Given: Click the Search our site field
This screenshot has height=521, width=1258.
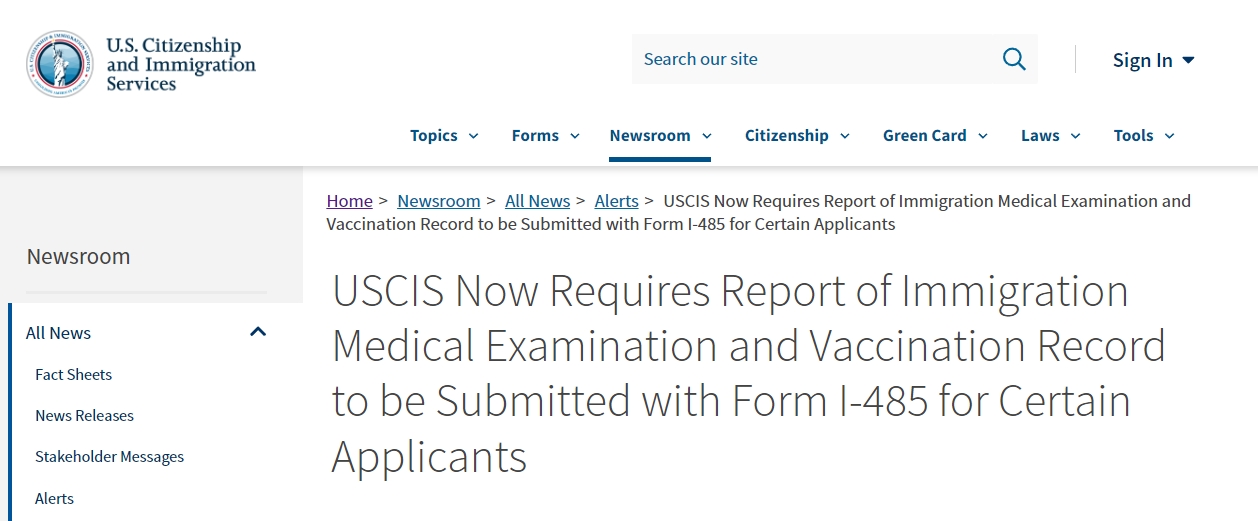Looking at the screenshot, I should [817, 59].
